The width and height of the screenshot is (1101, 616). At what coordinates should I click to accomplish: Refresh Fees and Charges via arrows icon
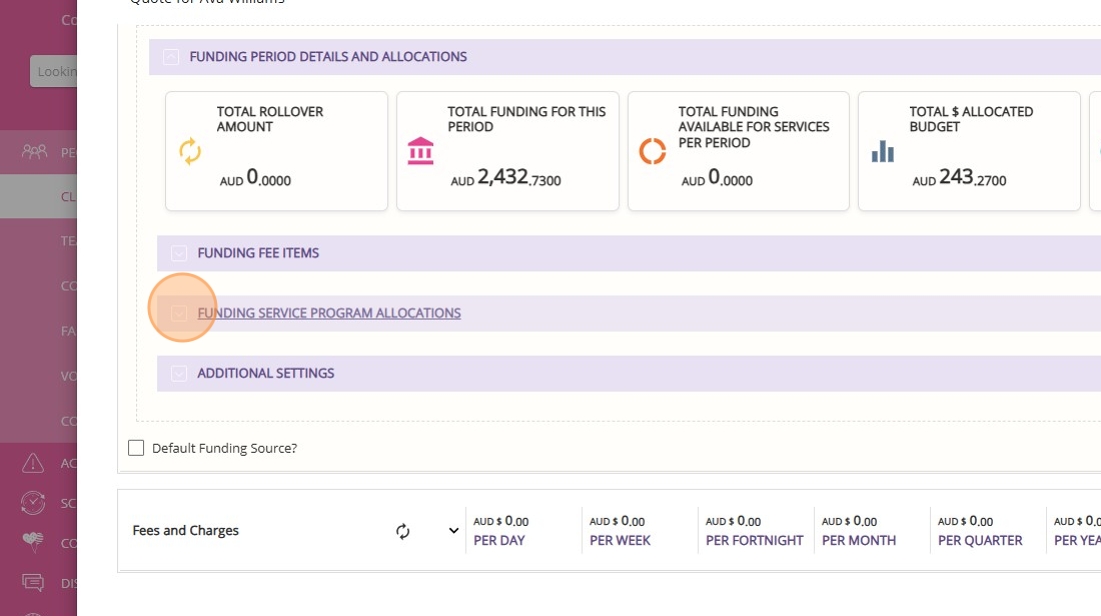(403, 531)
